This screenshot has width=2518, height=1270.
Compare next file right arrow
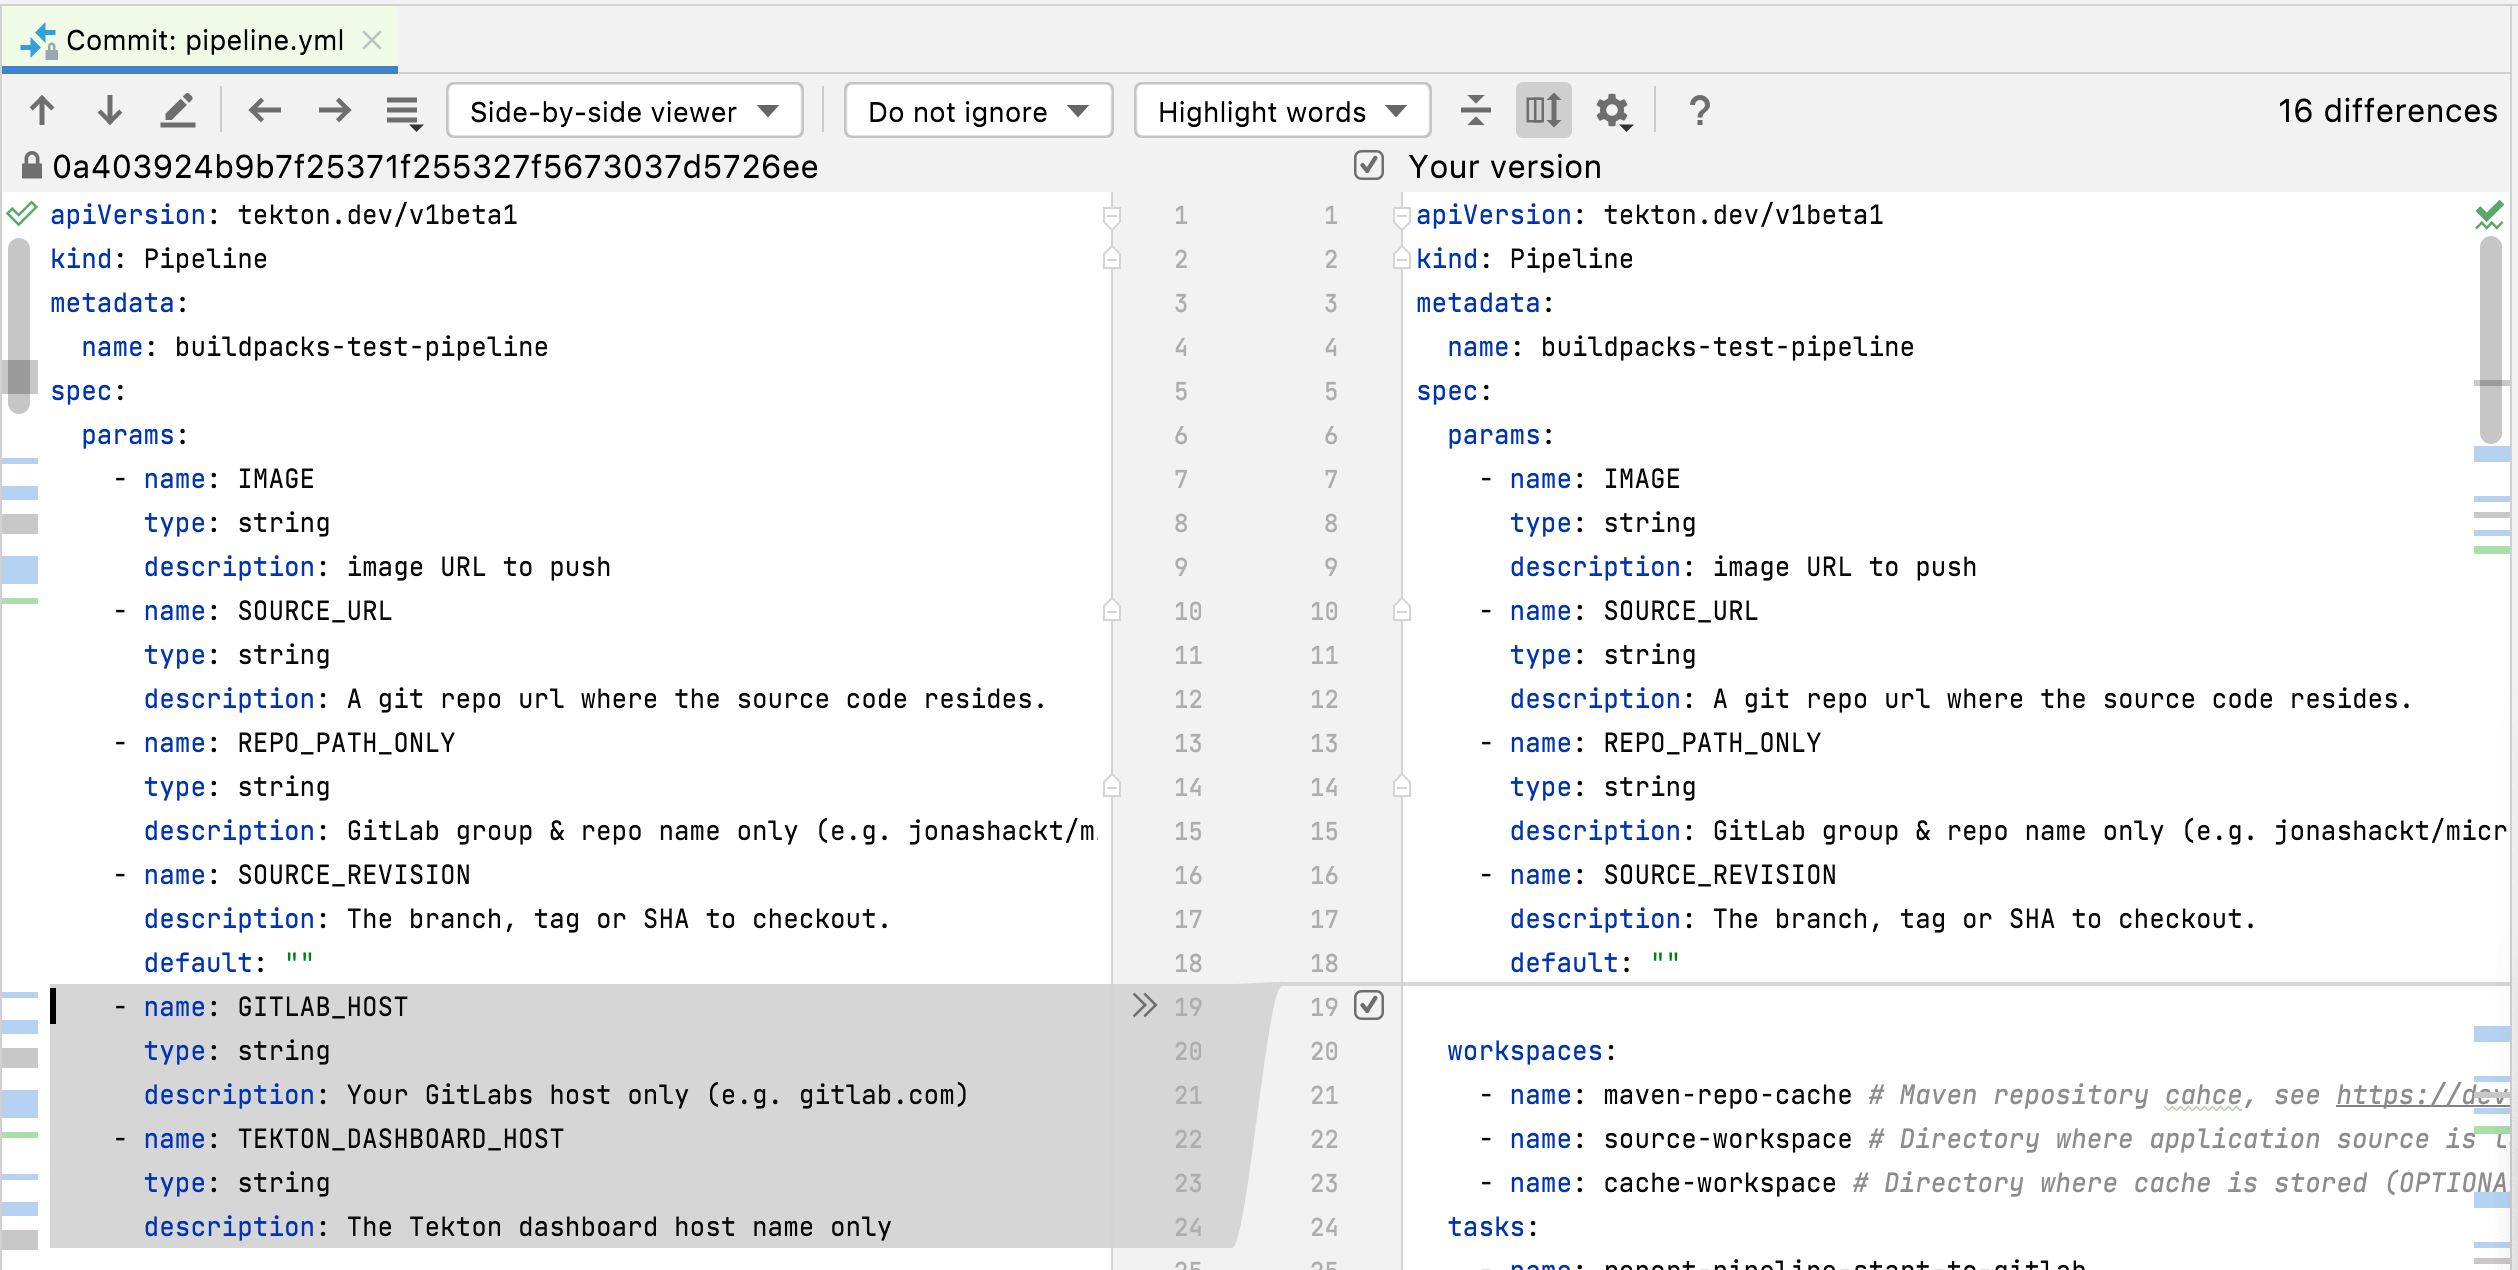coord(334,110)
